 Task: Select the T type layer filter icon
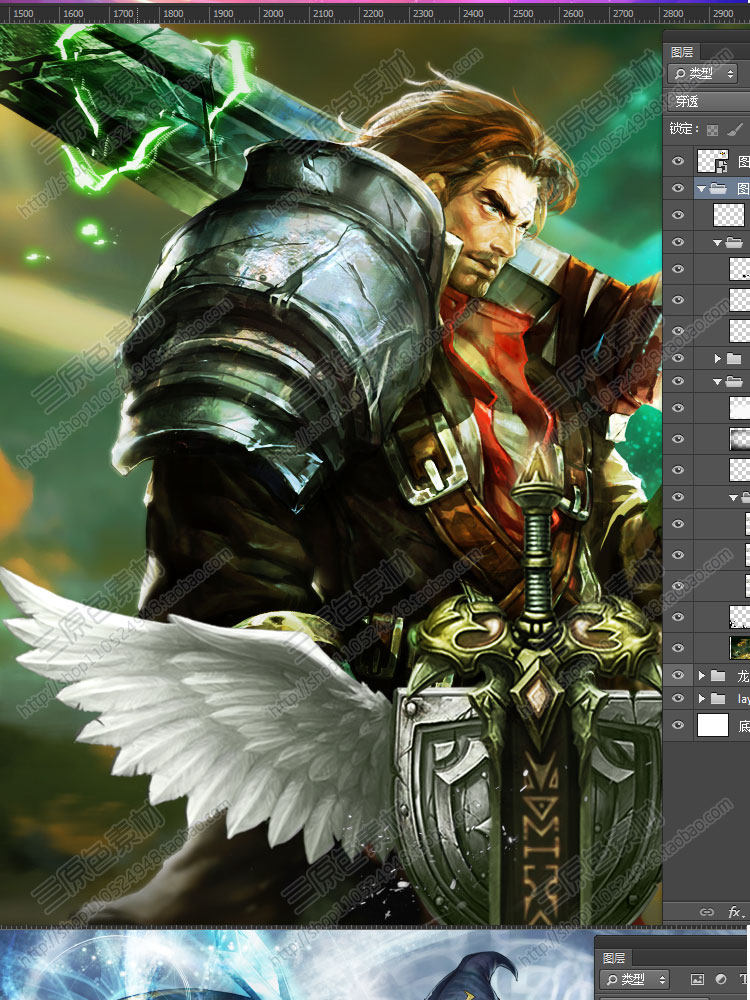[744, 978]
